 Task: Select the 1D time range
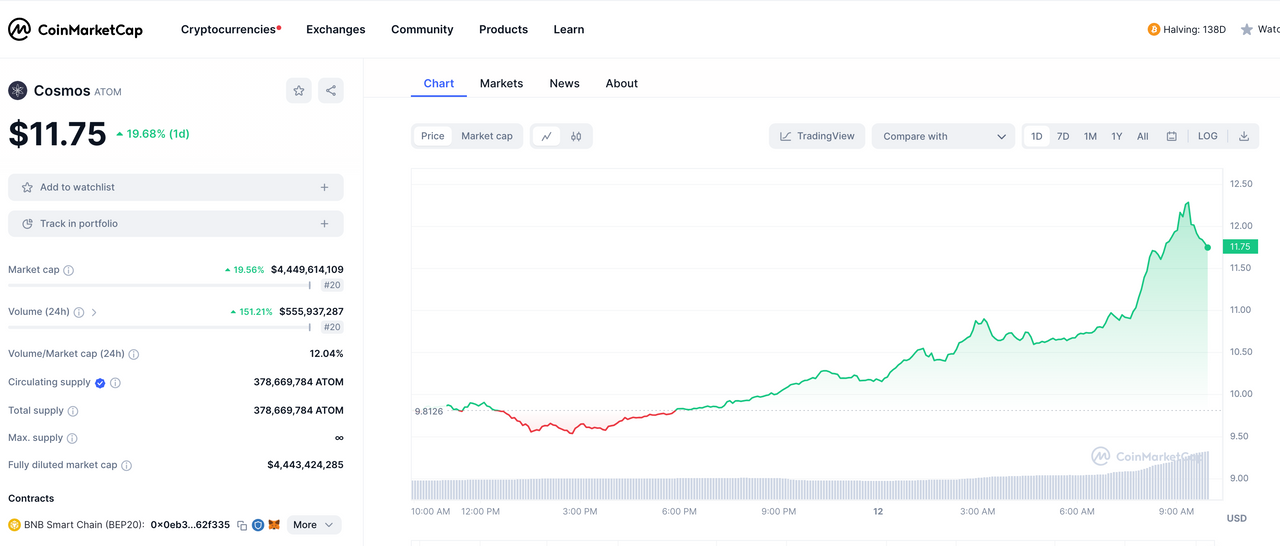1037,136
